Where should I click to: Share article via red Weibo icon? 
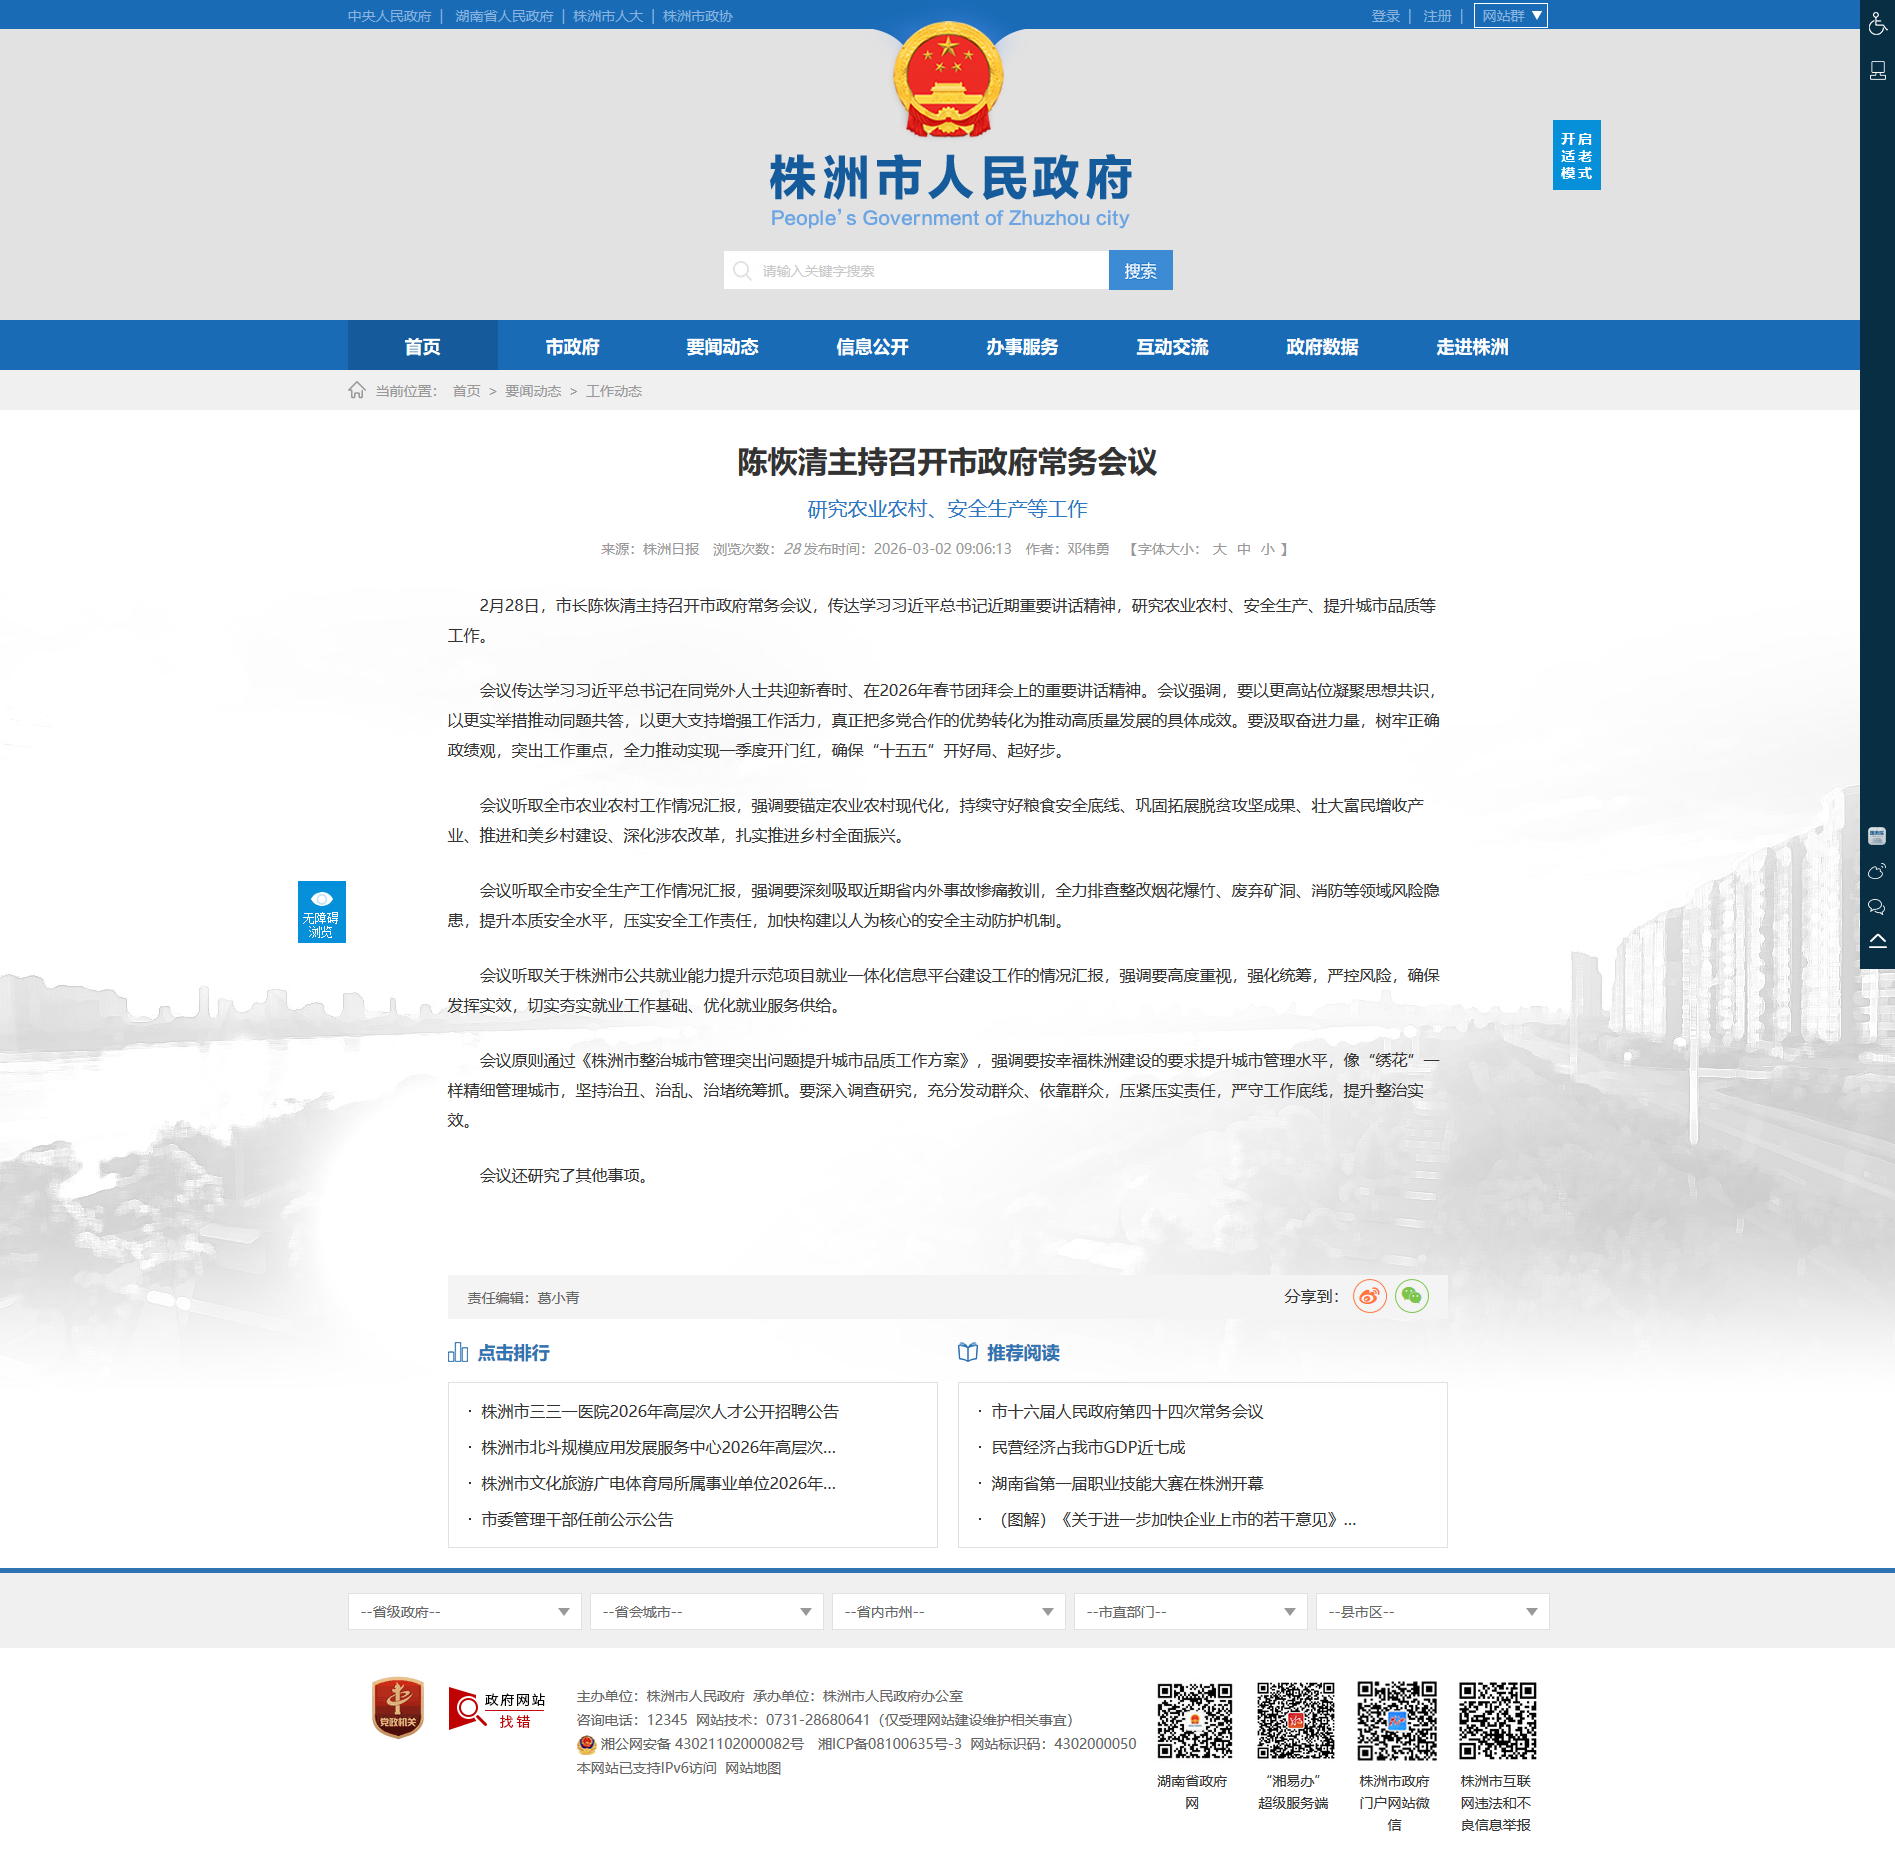tap(1369, 1296)
